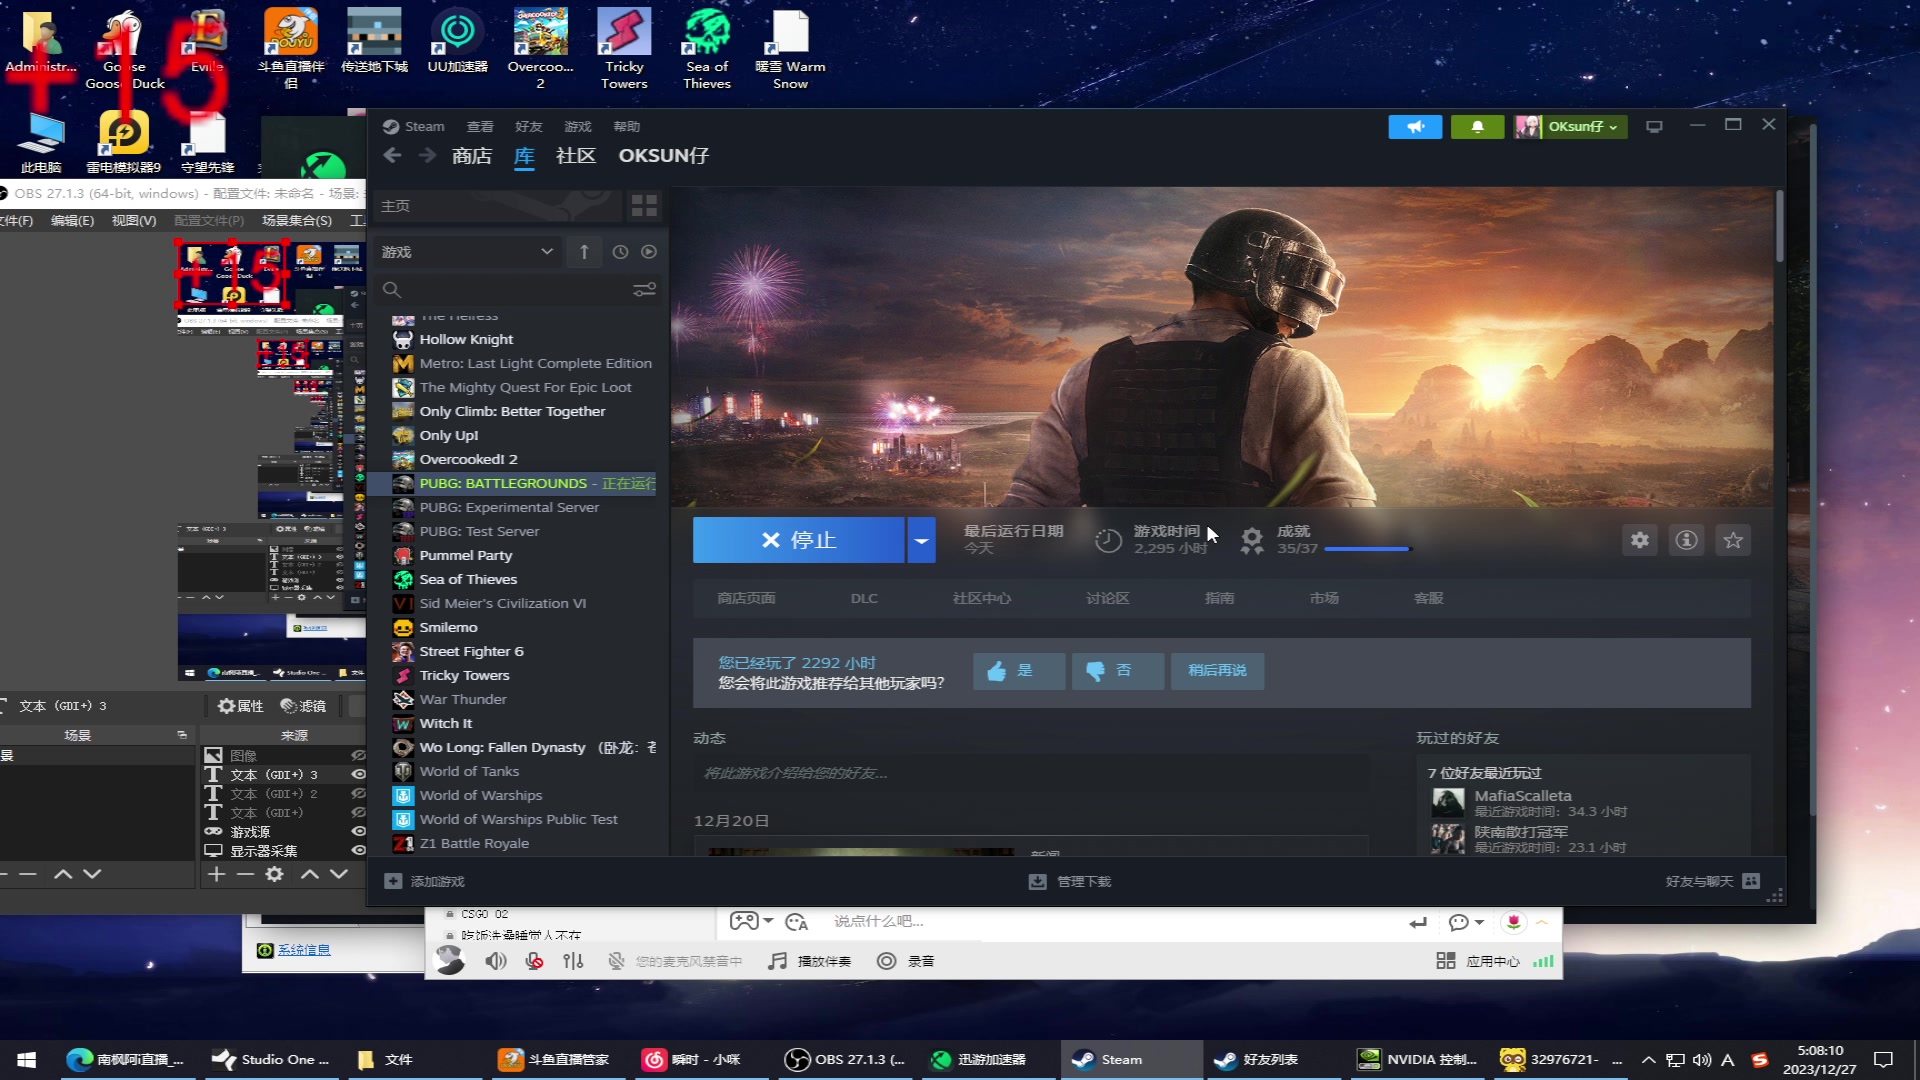Open translation icon in chat input bar
The height and width of the screenshot is (1080, 1920).
coord(797,922)
